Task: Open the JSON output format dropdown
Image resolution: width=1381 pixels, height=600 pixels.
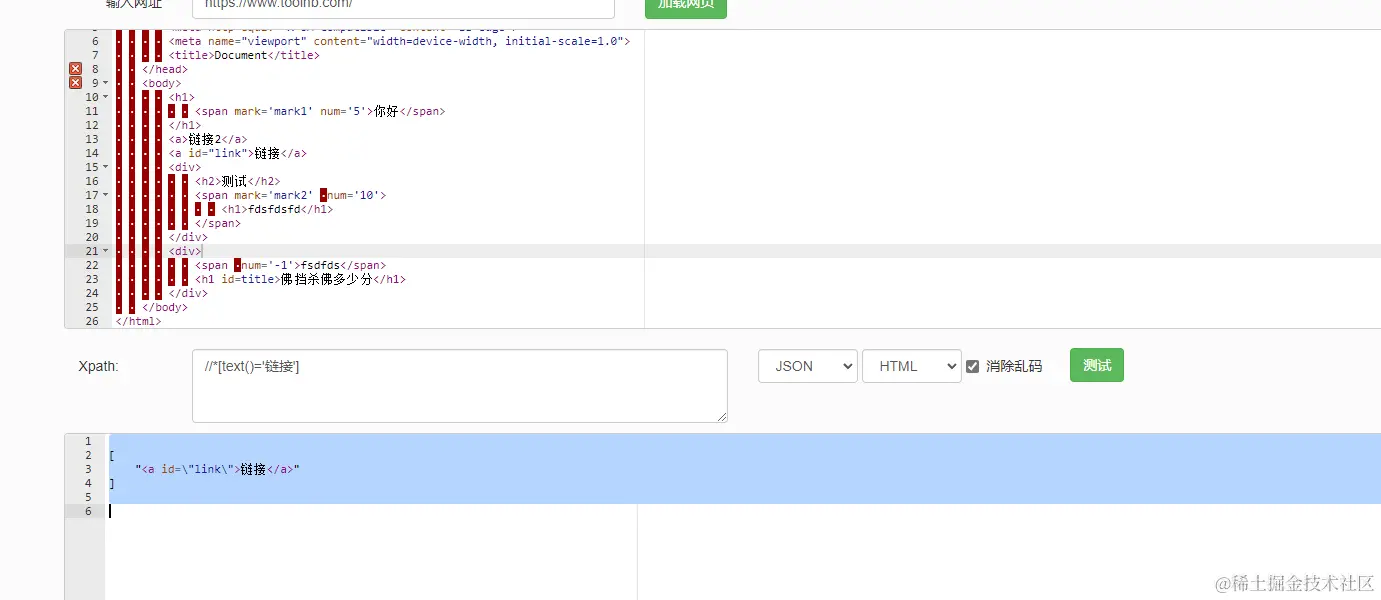Action: click(x=808, y=366)
